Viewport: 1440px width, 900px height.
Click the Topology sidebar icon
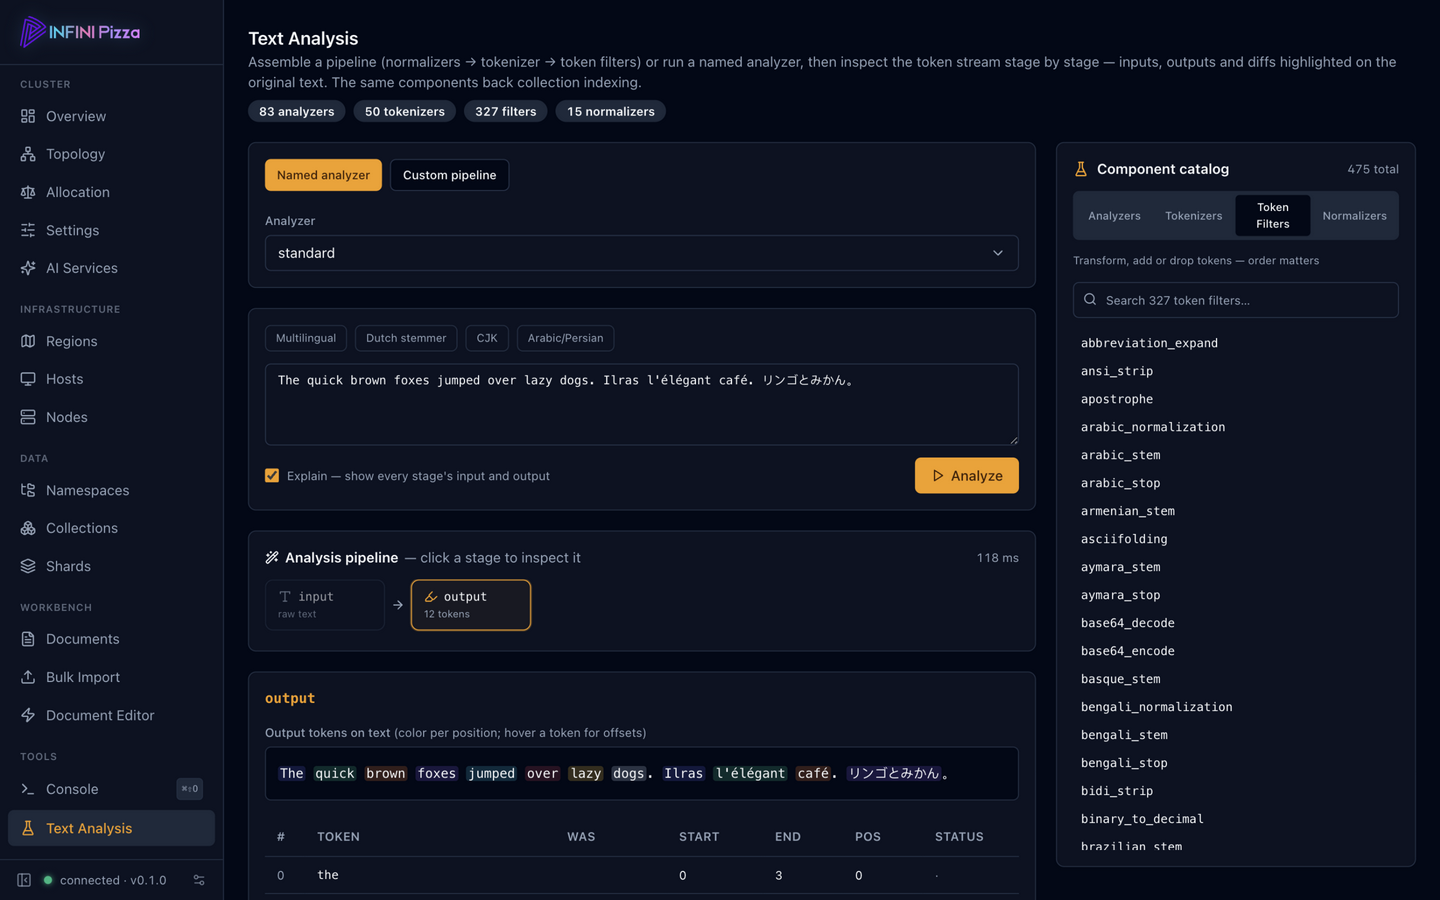point(28,154)
